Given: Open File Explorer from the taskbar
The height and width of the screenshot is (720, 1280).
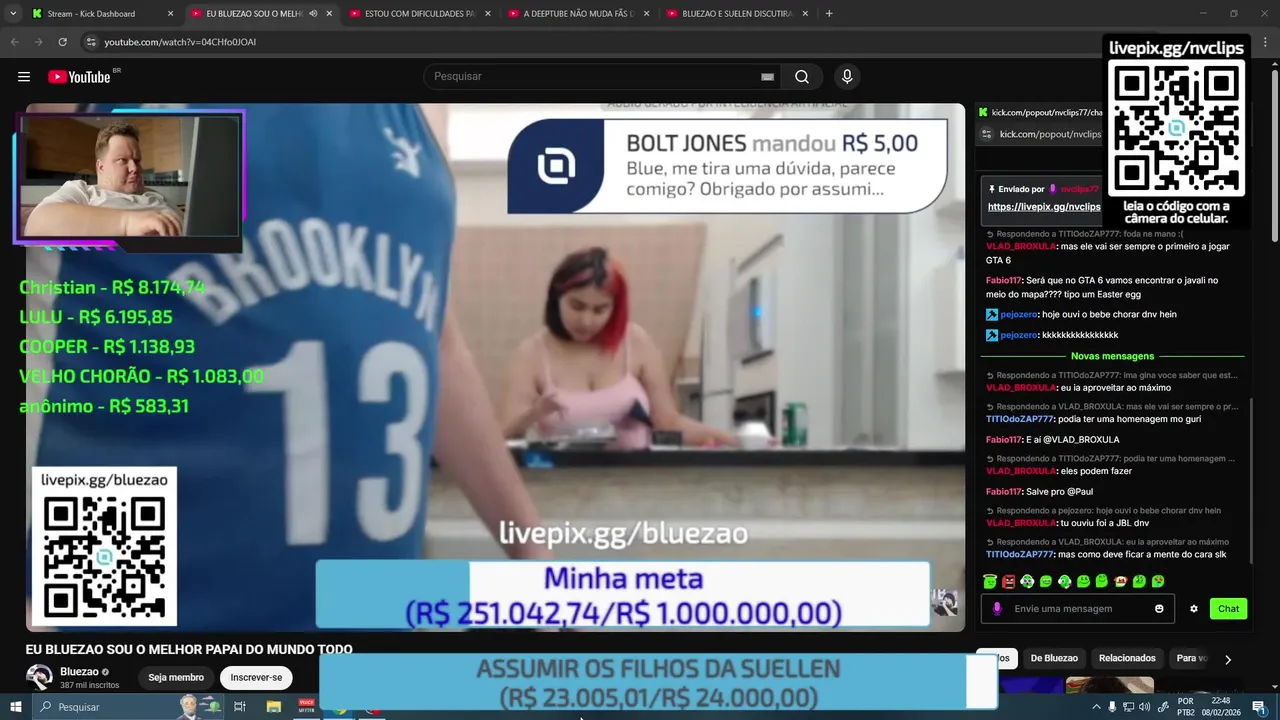Looking at the screenshot, I should (x=273, y=707).
